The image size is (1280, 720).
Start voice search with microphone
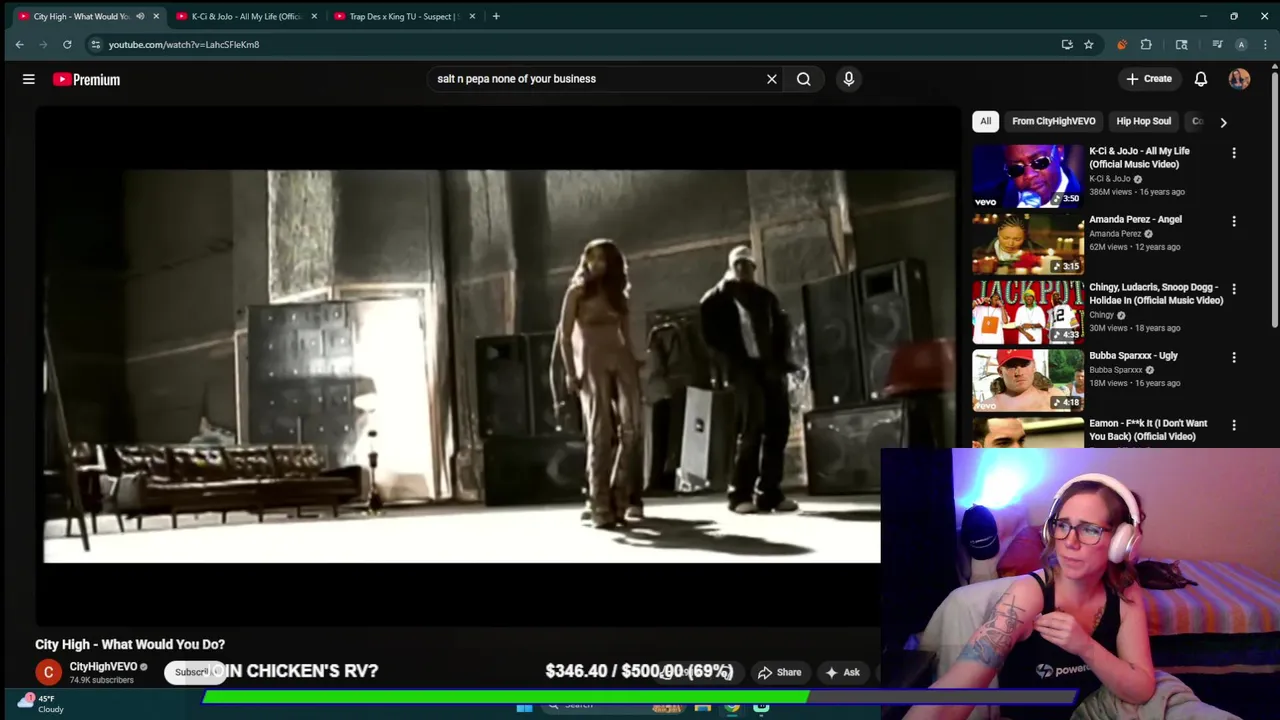coord(849,79)
